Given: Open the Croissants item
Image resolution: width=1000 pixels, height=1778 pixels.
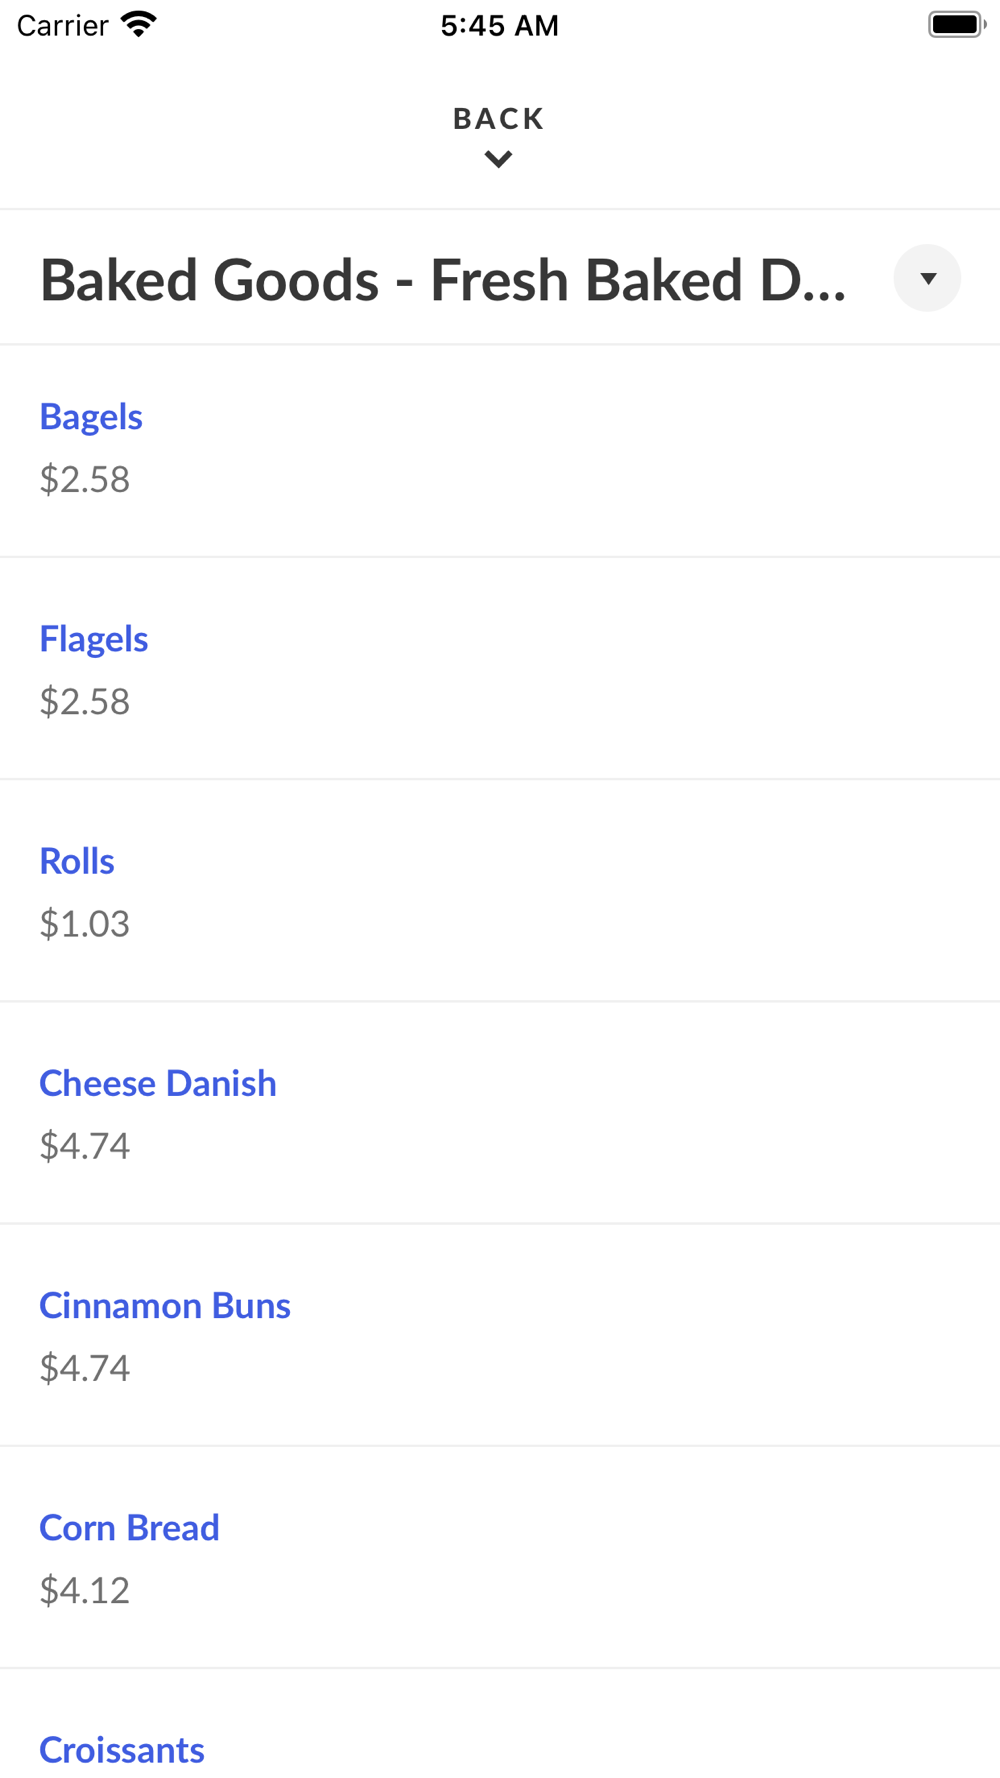Looking at the screenshot, I should point(122,1749).
